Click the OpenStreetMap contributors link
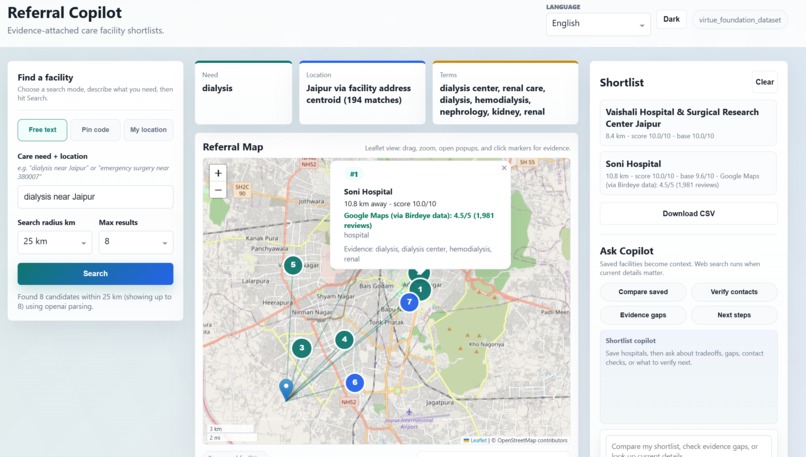The height and width of the screenshot is (457, 806). [x=532, y=441]
